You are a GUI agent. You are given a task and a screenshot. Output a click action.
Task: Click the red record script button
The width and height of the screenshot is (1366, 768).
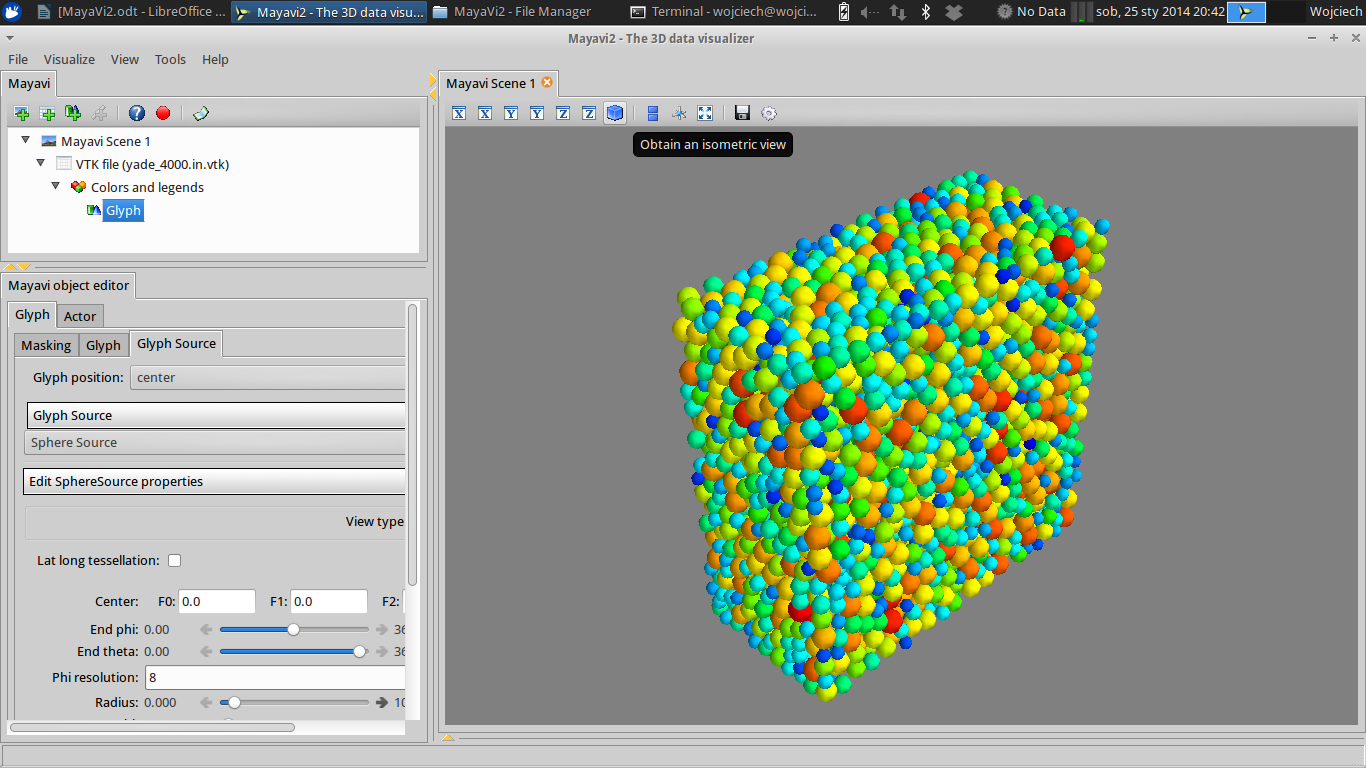pos(163,114)
